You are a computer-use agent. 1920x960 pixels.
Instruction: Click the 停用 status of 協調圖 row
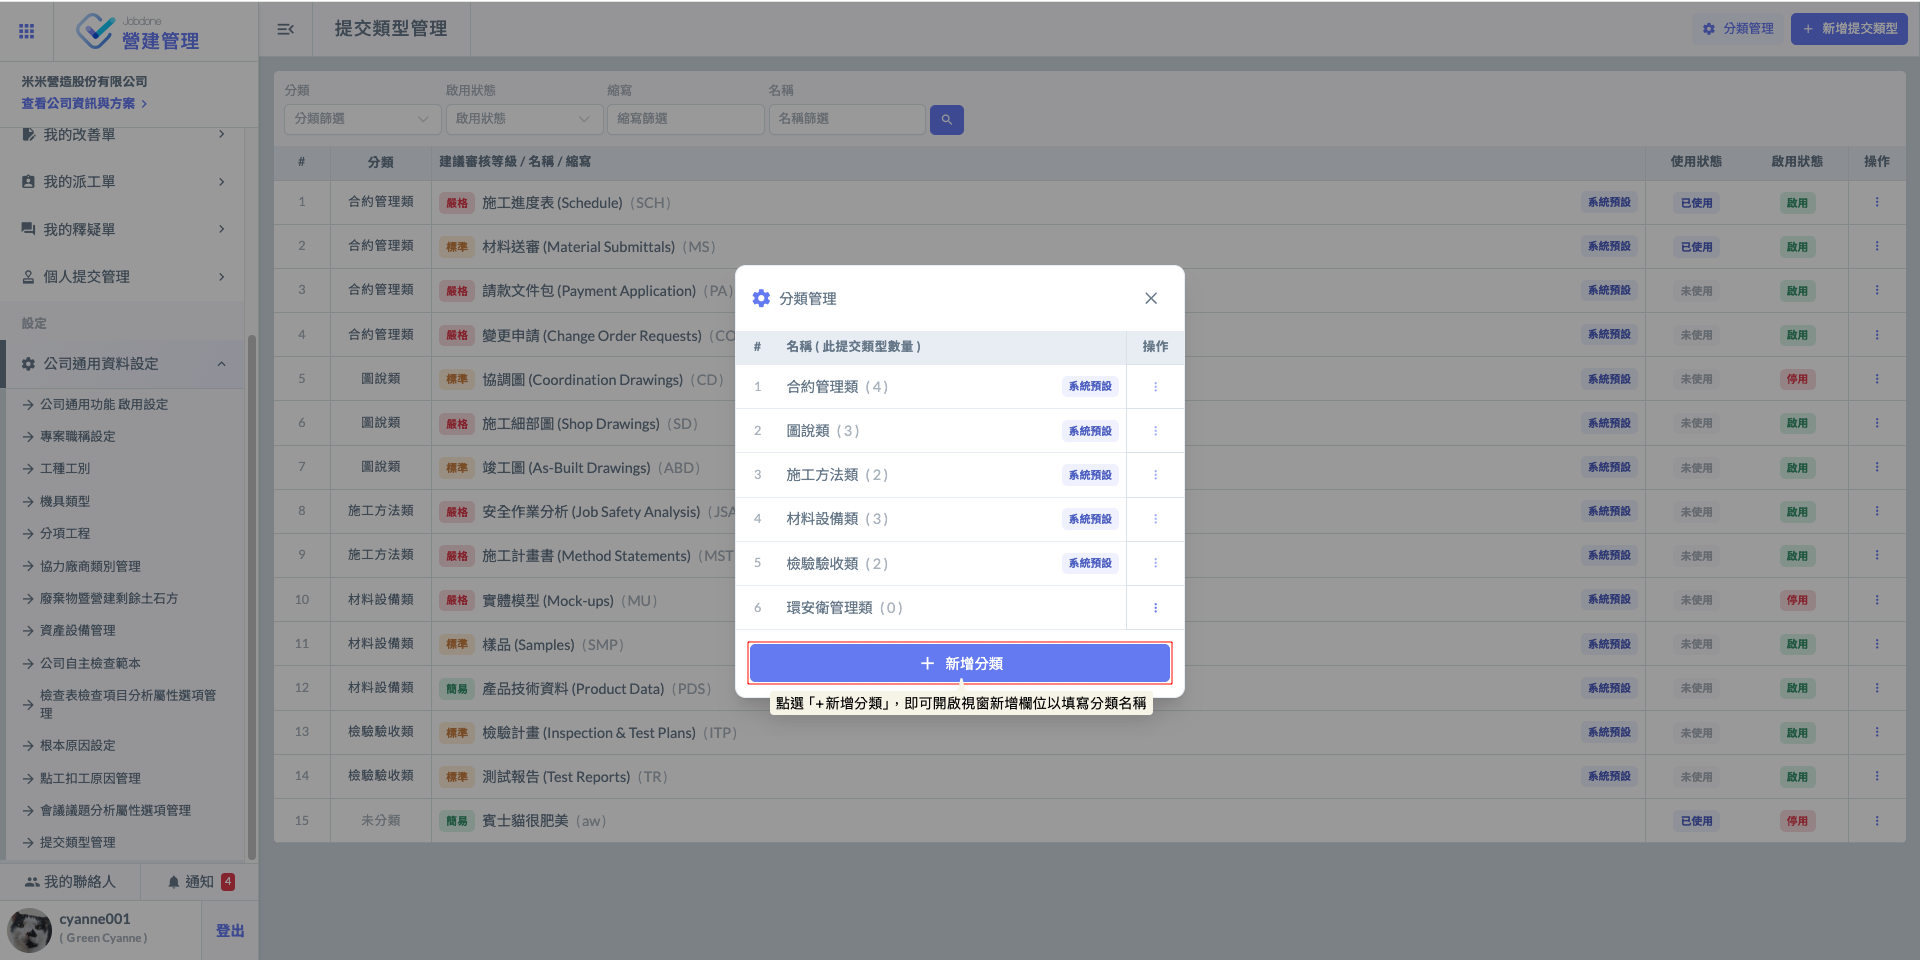[1797, 379]
